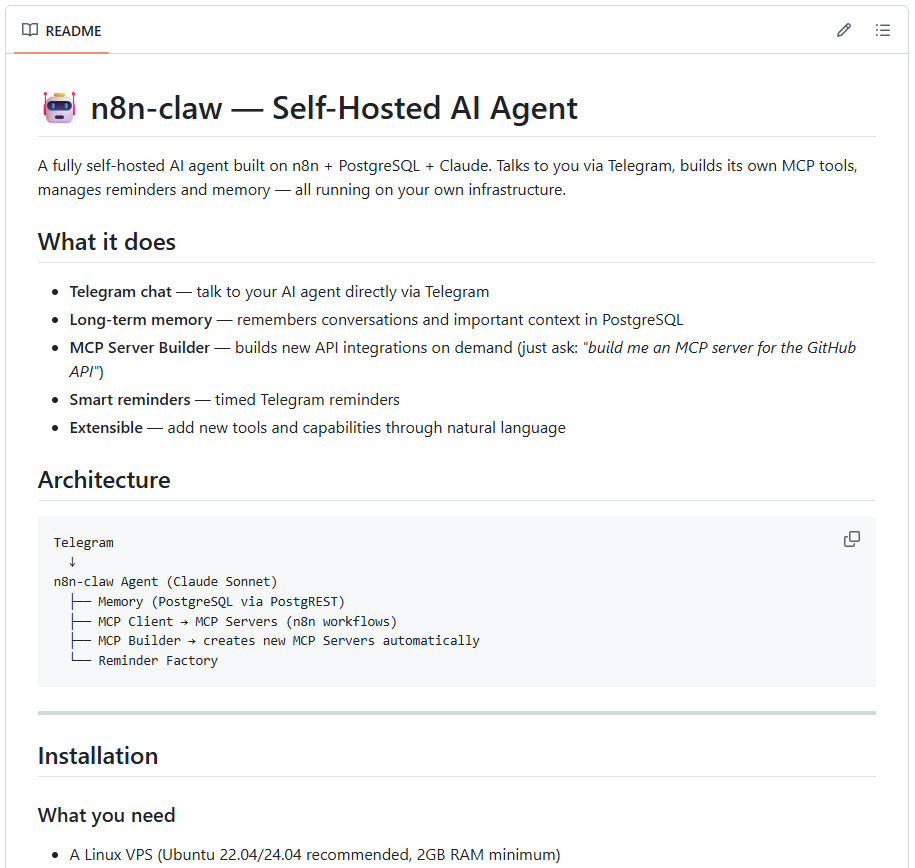915x868 pixels.
Task: Click the pencil icon to edit README
Action: (x=844, y=30)
